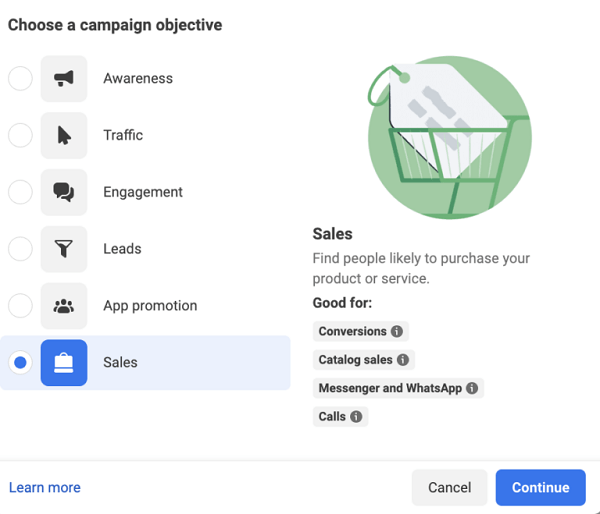This screenshot has height=514, width=600.
Task: Select the Awareness radio button
Action: tap(20, 79)
